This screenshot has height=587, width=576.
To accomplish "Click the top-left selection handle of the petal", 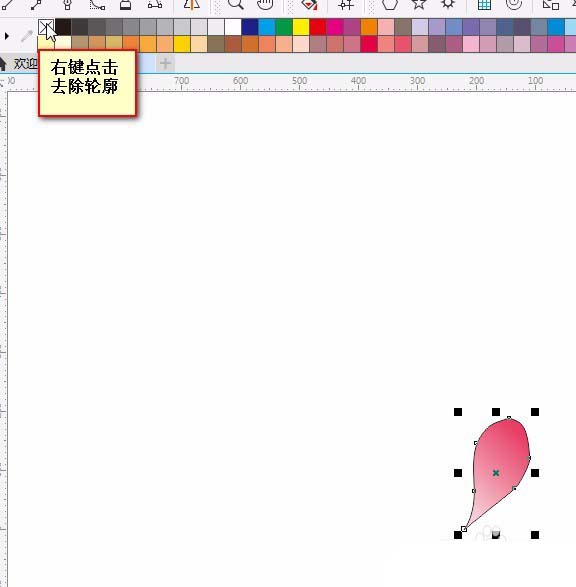I will click(458, 412).
